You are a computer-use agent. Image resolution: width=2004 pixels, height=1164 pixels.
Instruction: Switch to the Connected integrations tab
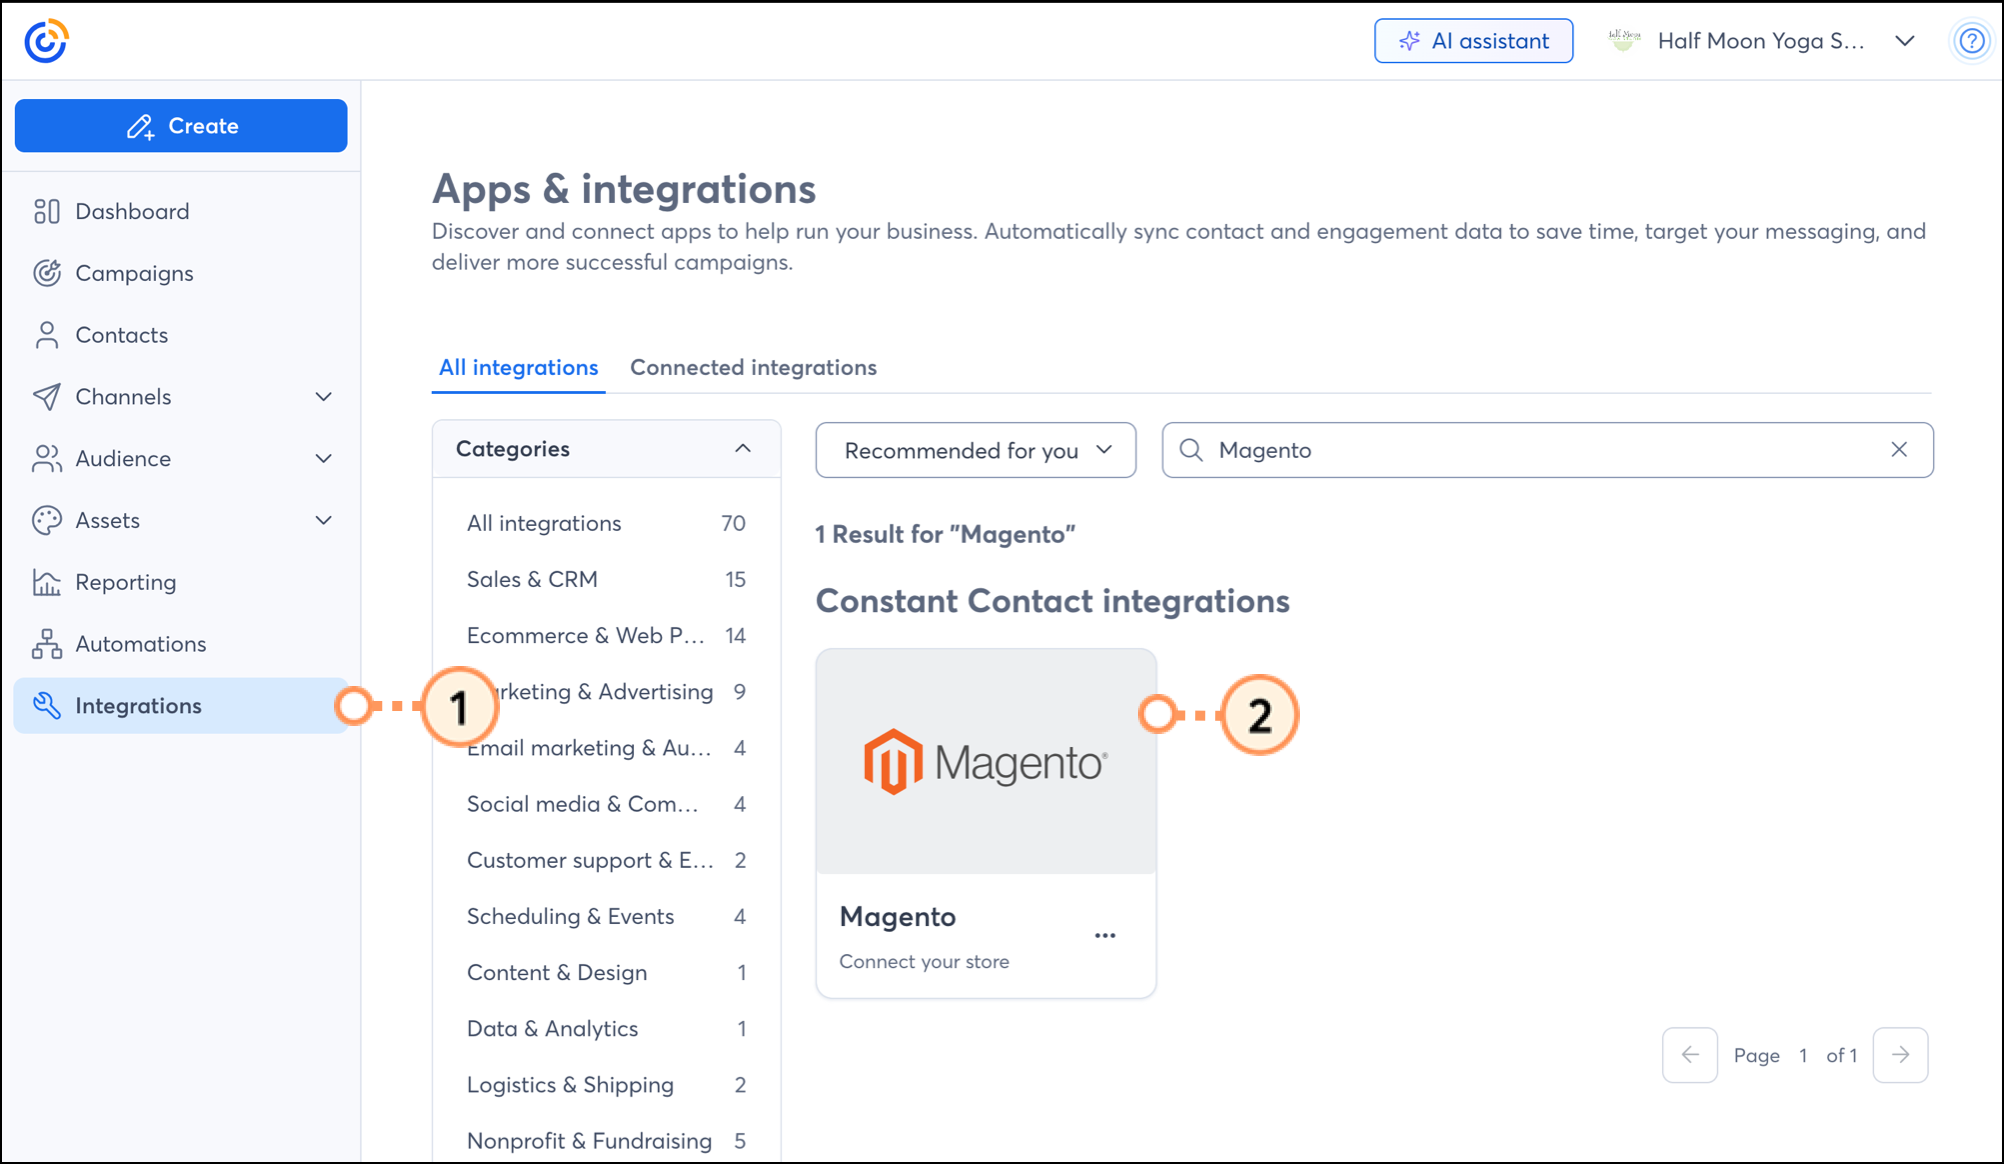pyautogui.click(x=753, y=367)
